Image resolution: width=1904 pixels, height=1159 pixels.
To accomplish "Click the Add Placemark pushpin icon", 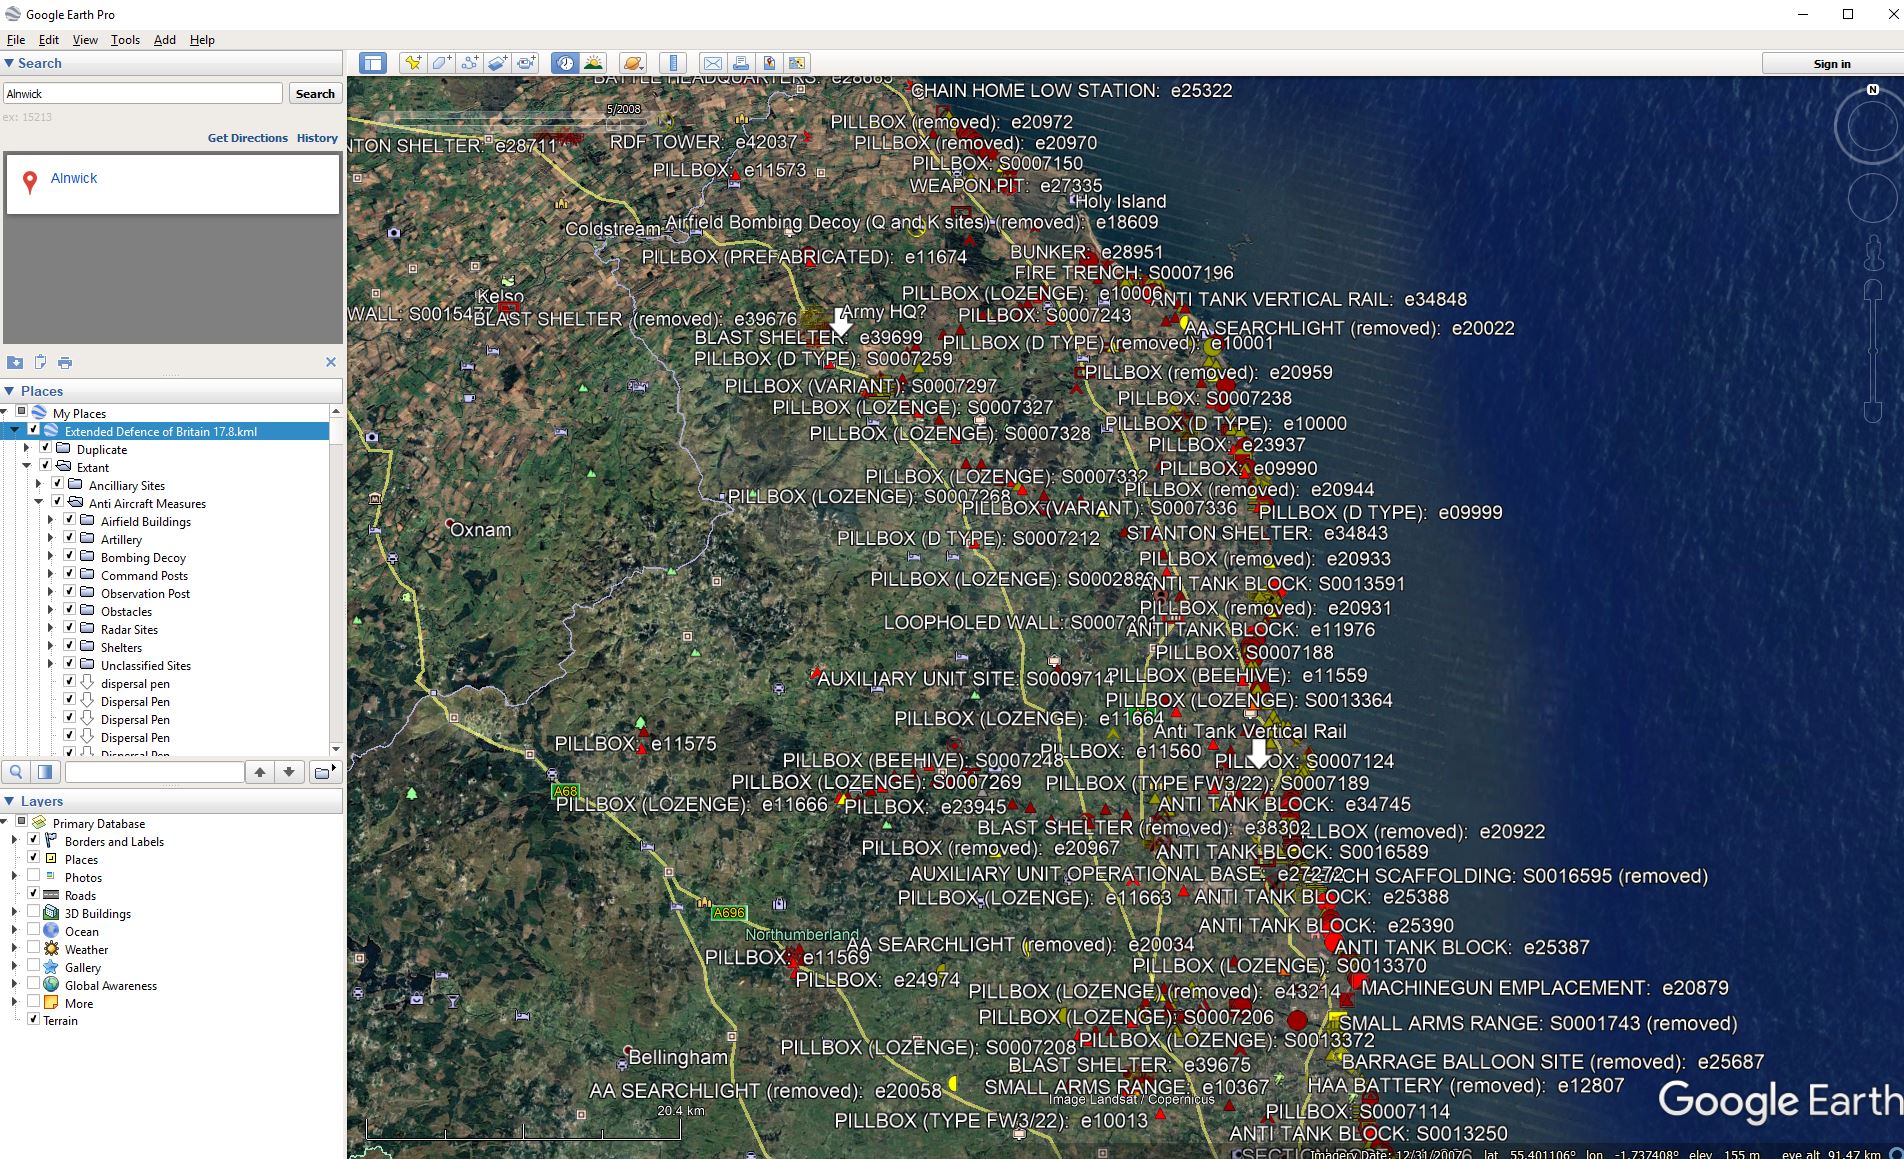I will [412, 63].
